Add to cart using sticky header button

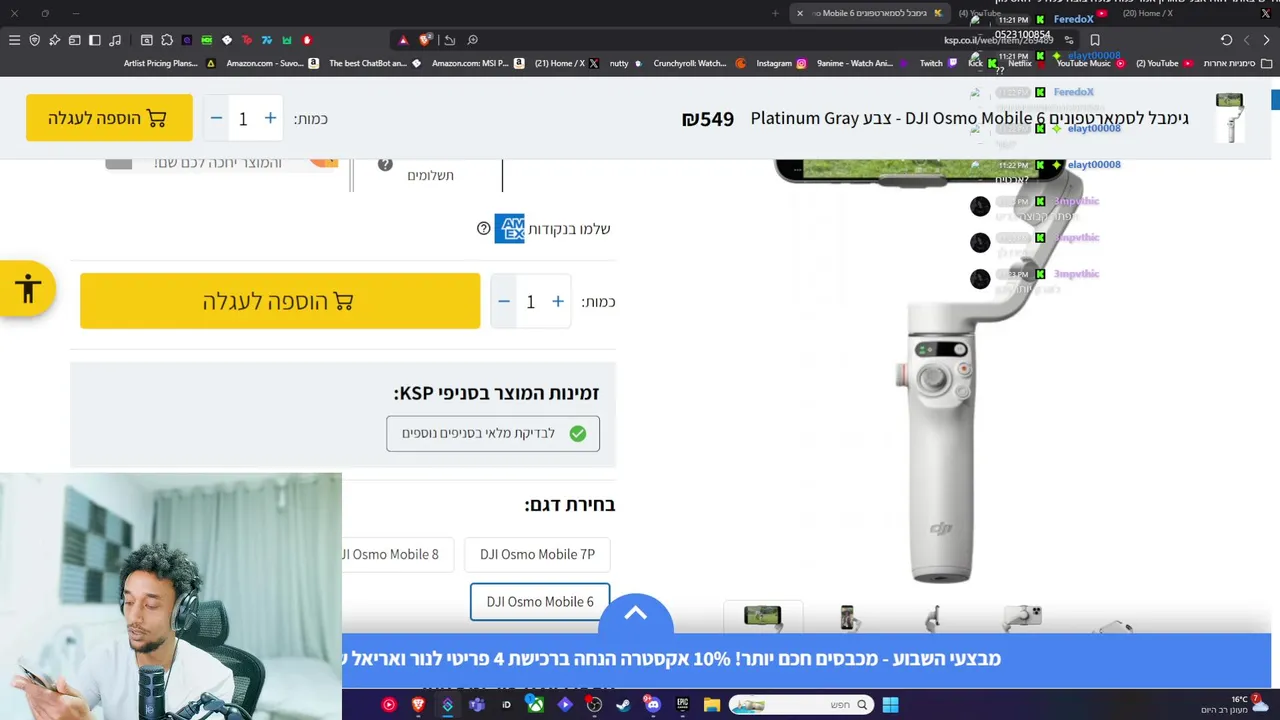(109, 118)
